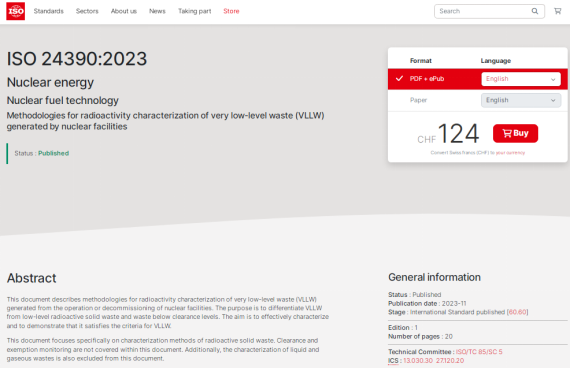
Task: Open the PDF + ePub language dropdown
Action: coord(521,79)
